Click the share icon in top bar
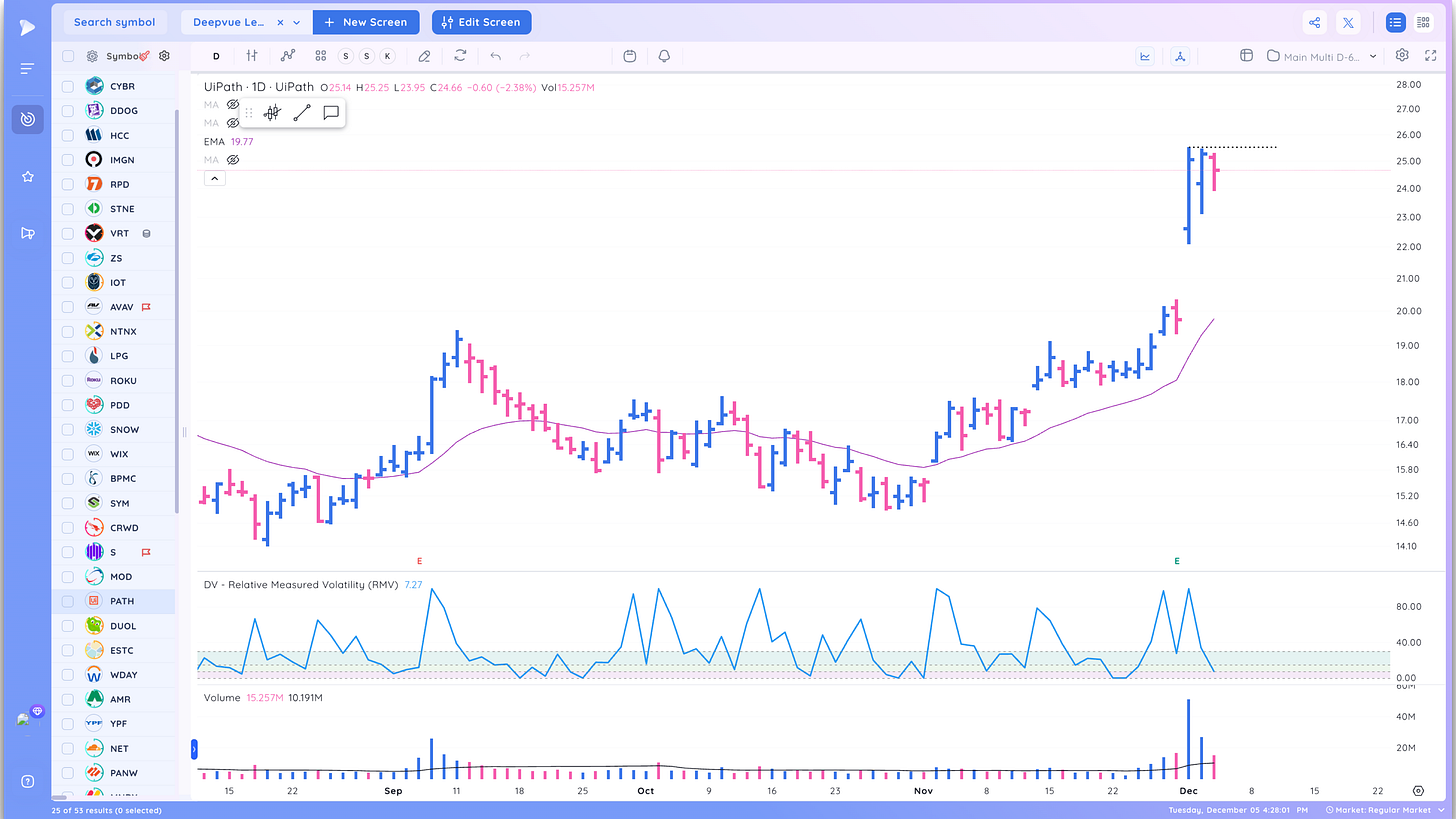 [1314, 22]
